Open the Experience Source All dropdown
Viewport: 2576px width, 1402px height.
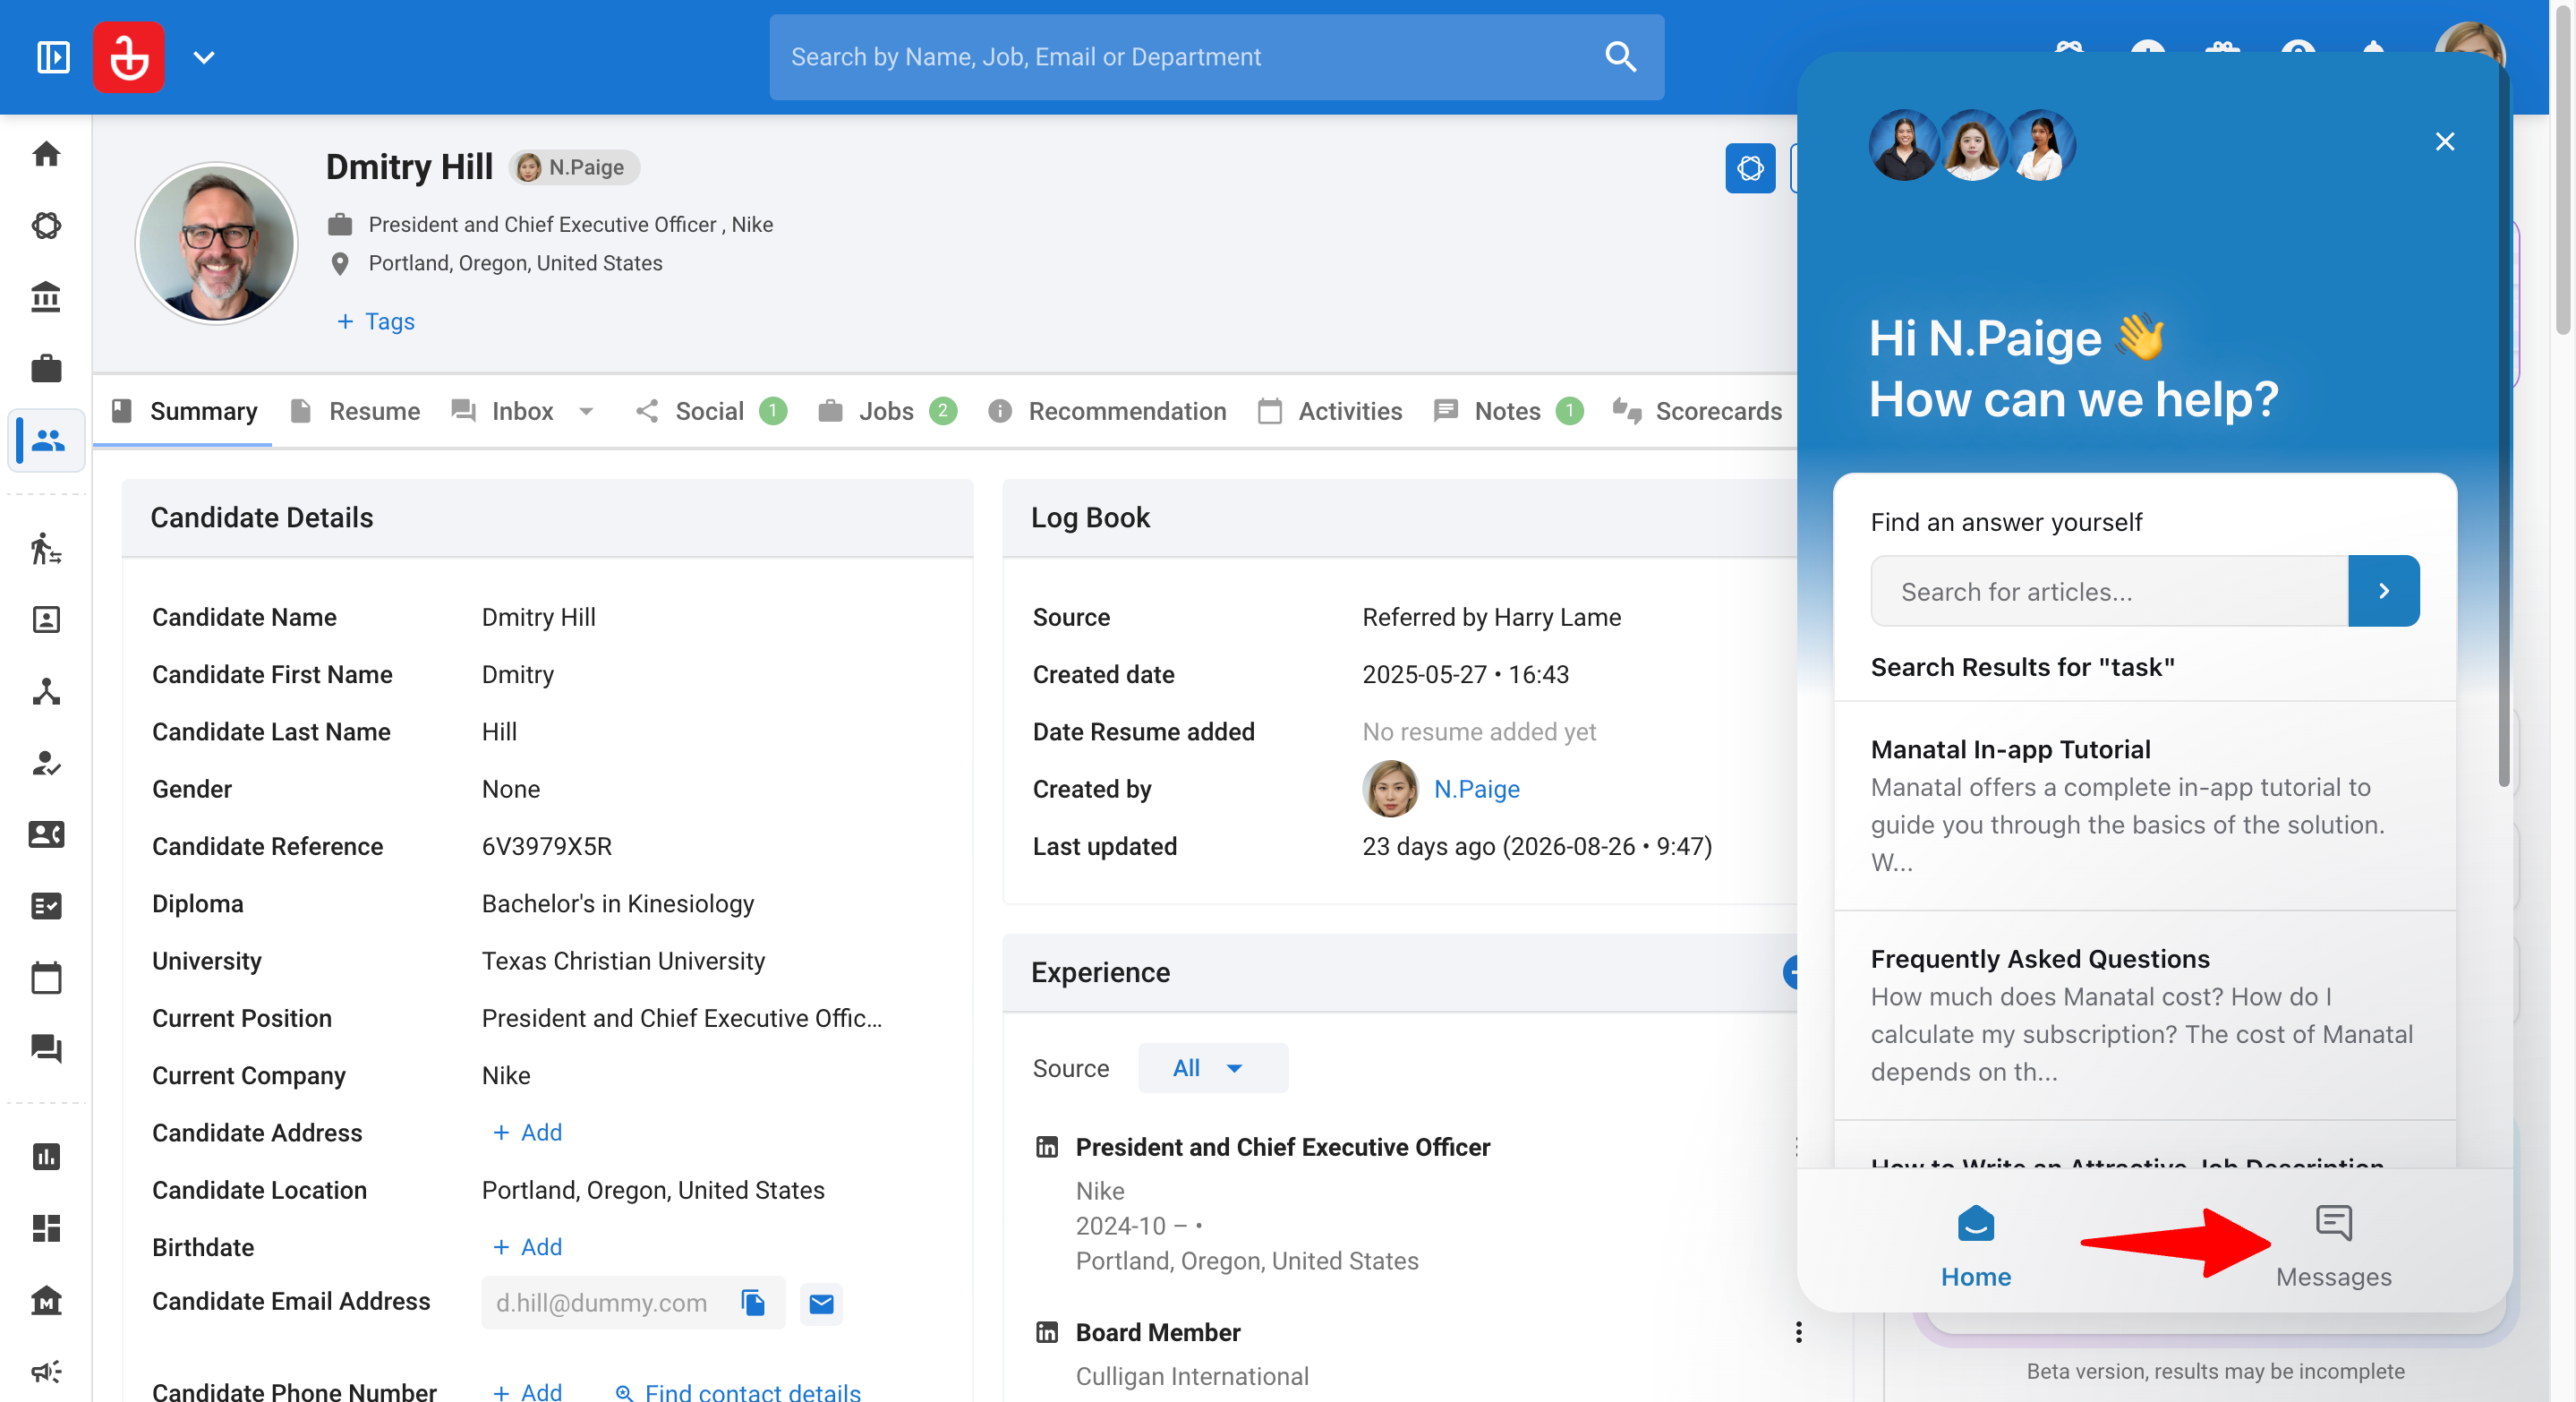(x=1212, y=1068)
